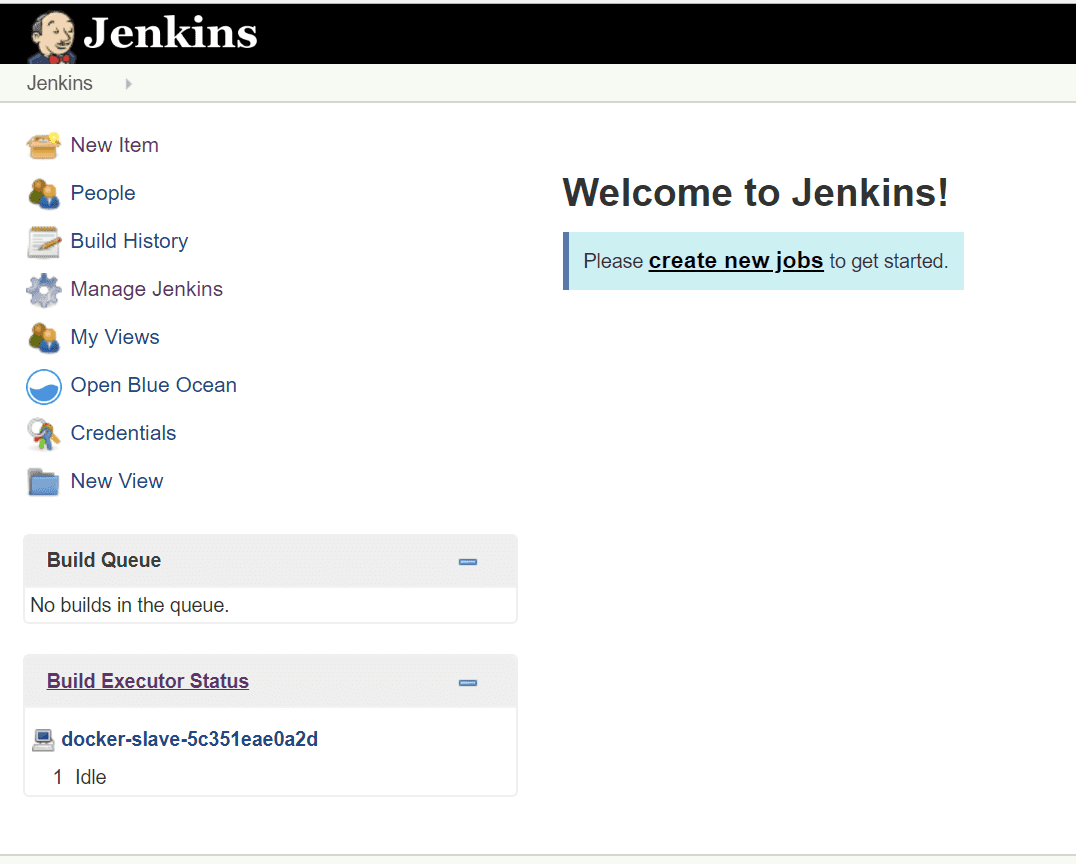Follow the create new jobs link
Image resolution: width=1076 pixels, height=864 pixels.
(735, 261)
